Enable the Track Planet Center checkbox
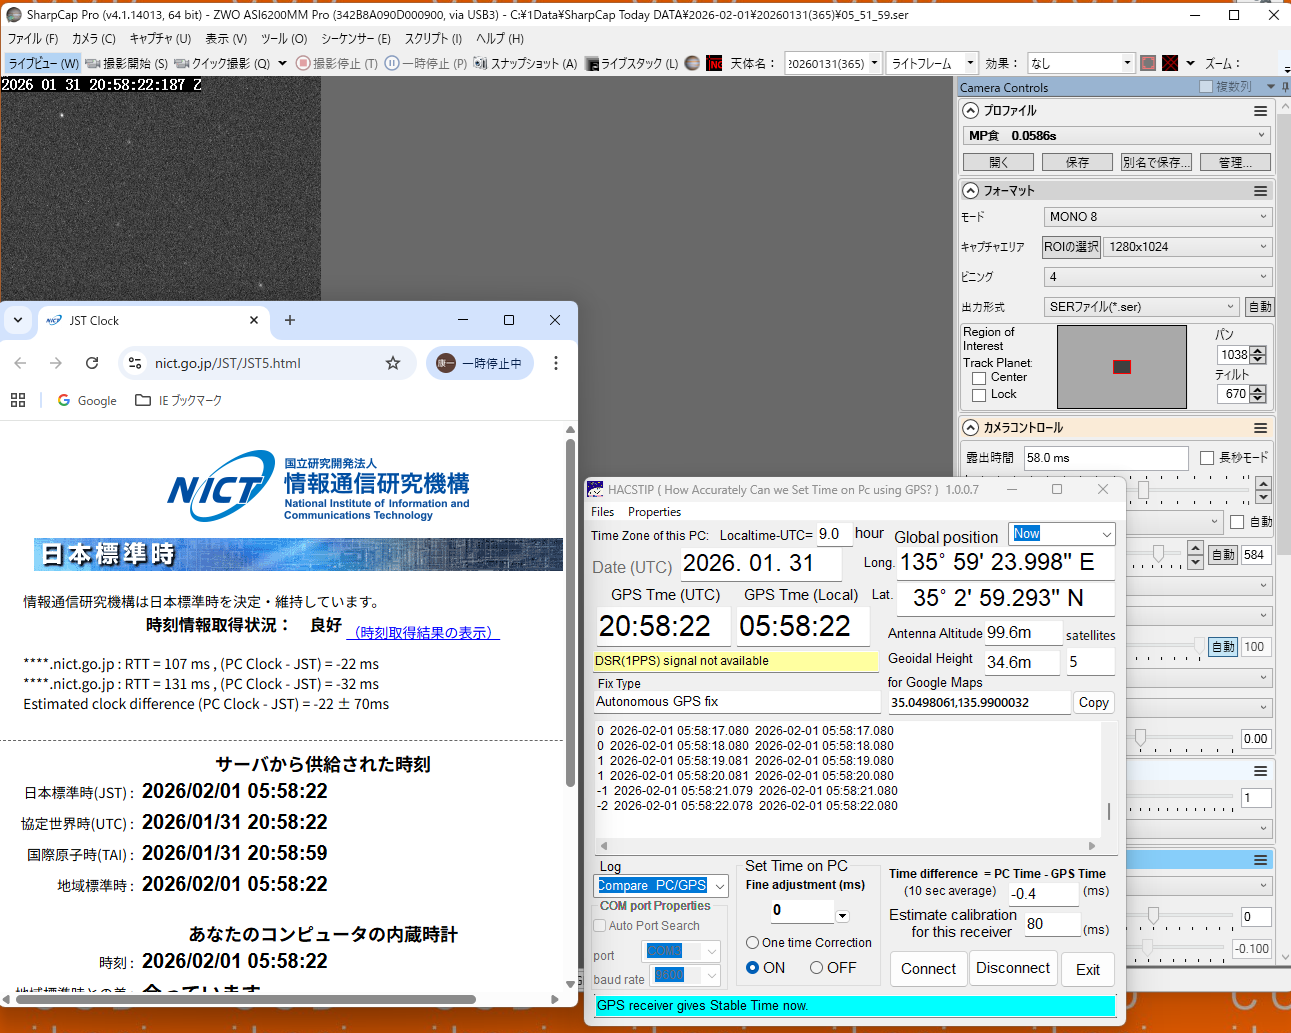This screenshot has width=1291, height=1033. pyautogui.click(x=979, y=378)
